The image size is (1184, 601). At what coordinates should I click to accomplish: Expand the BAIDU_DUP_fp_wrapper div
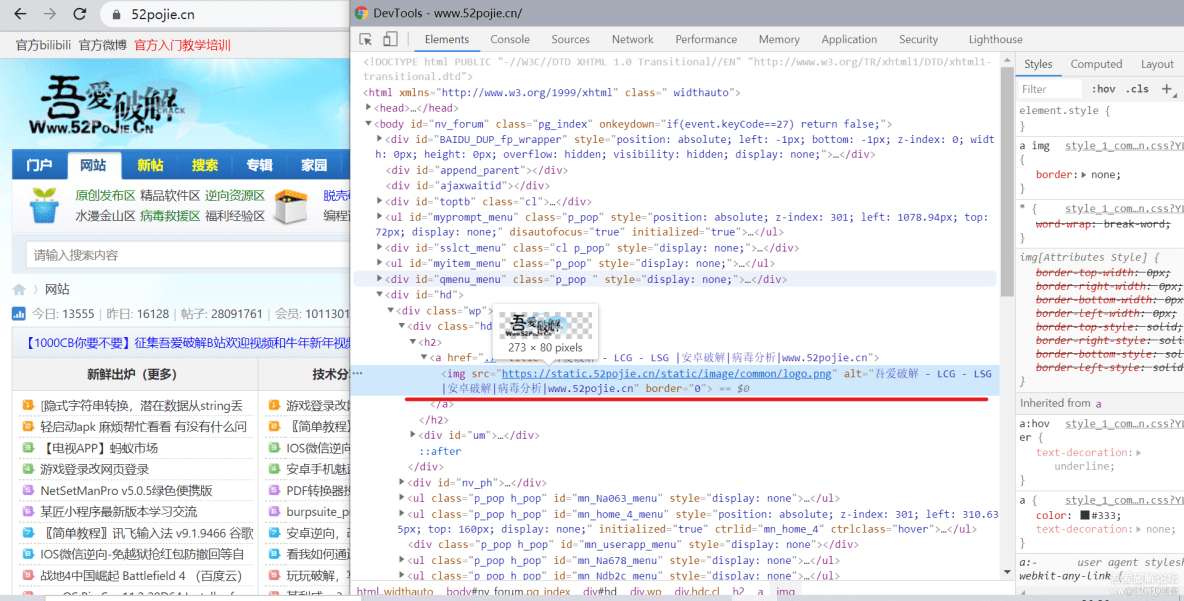[x=380, y=140]
